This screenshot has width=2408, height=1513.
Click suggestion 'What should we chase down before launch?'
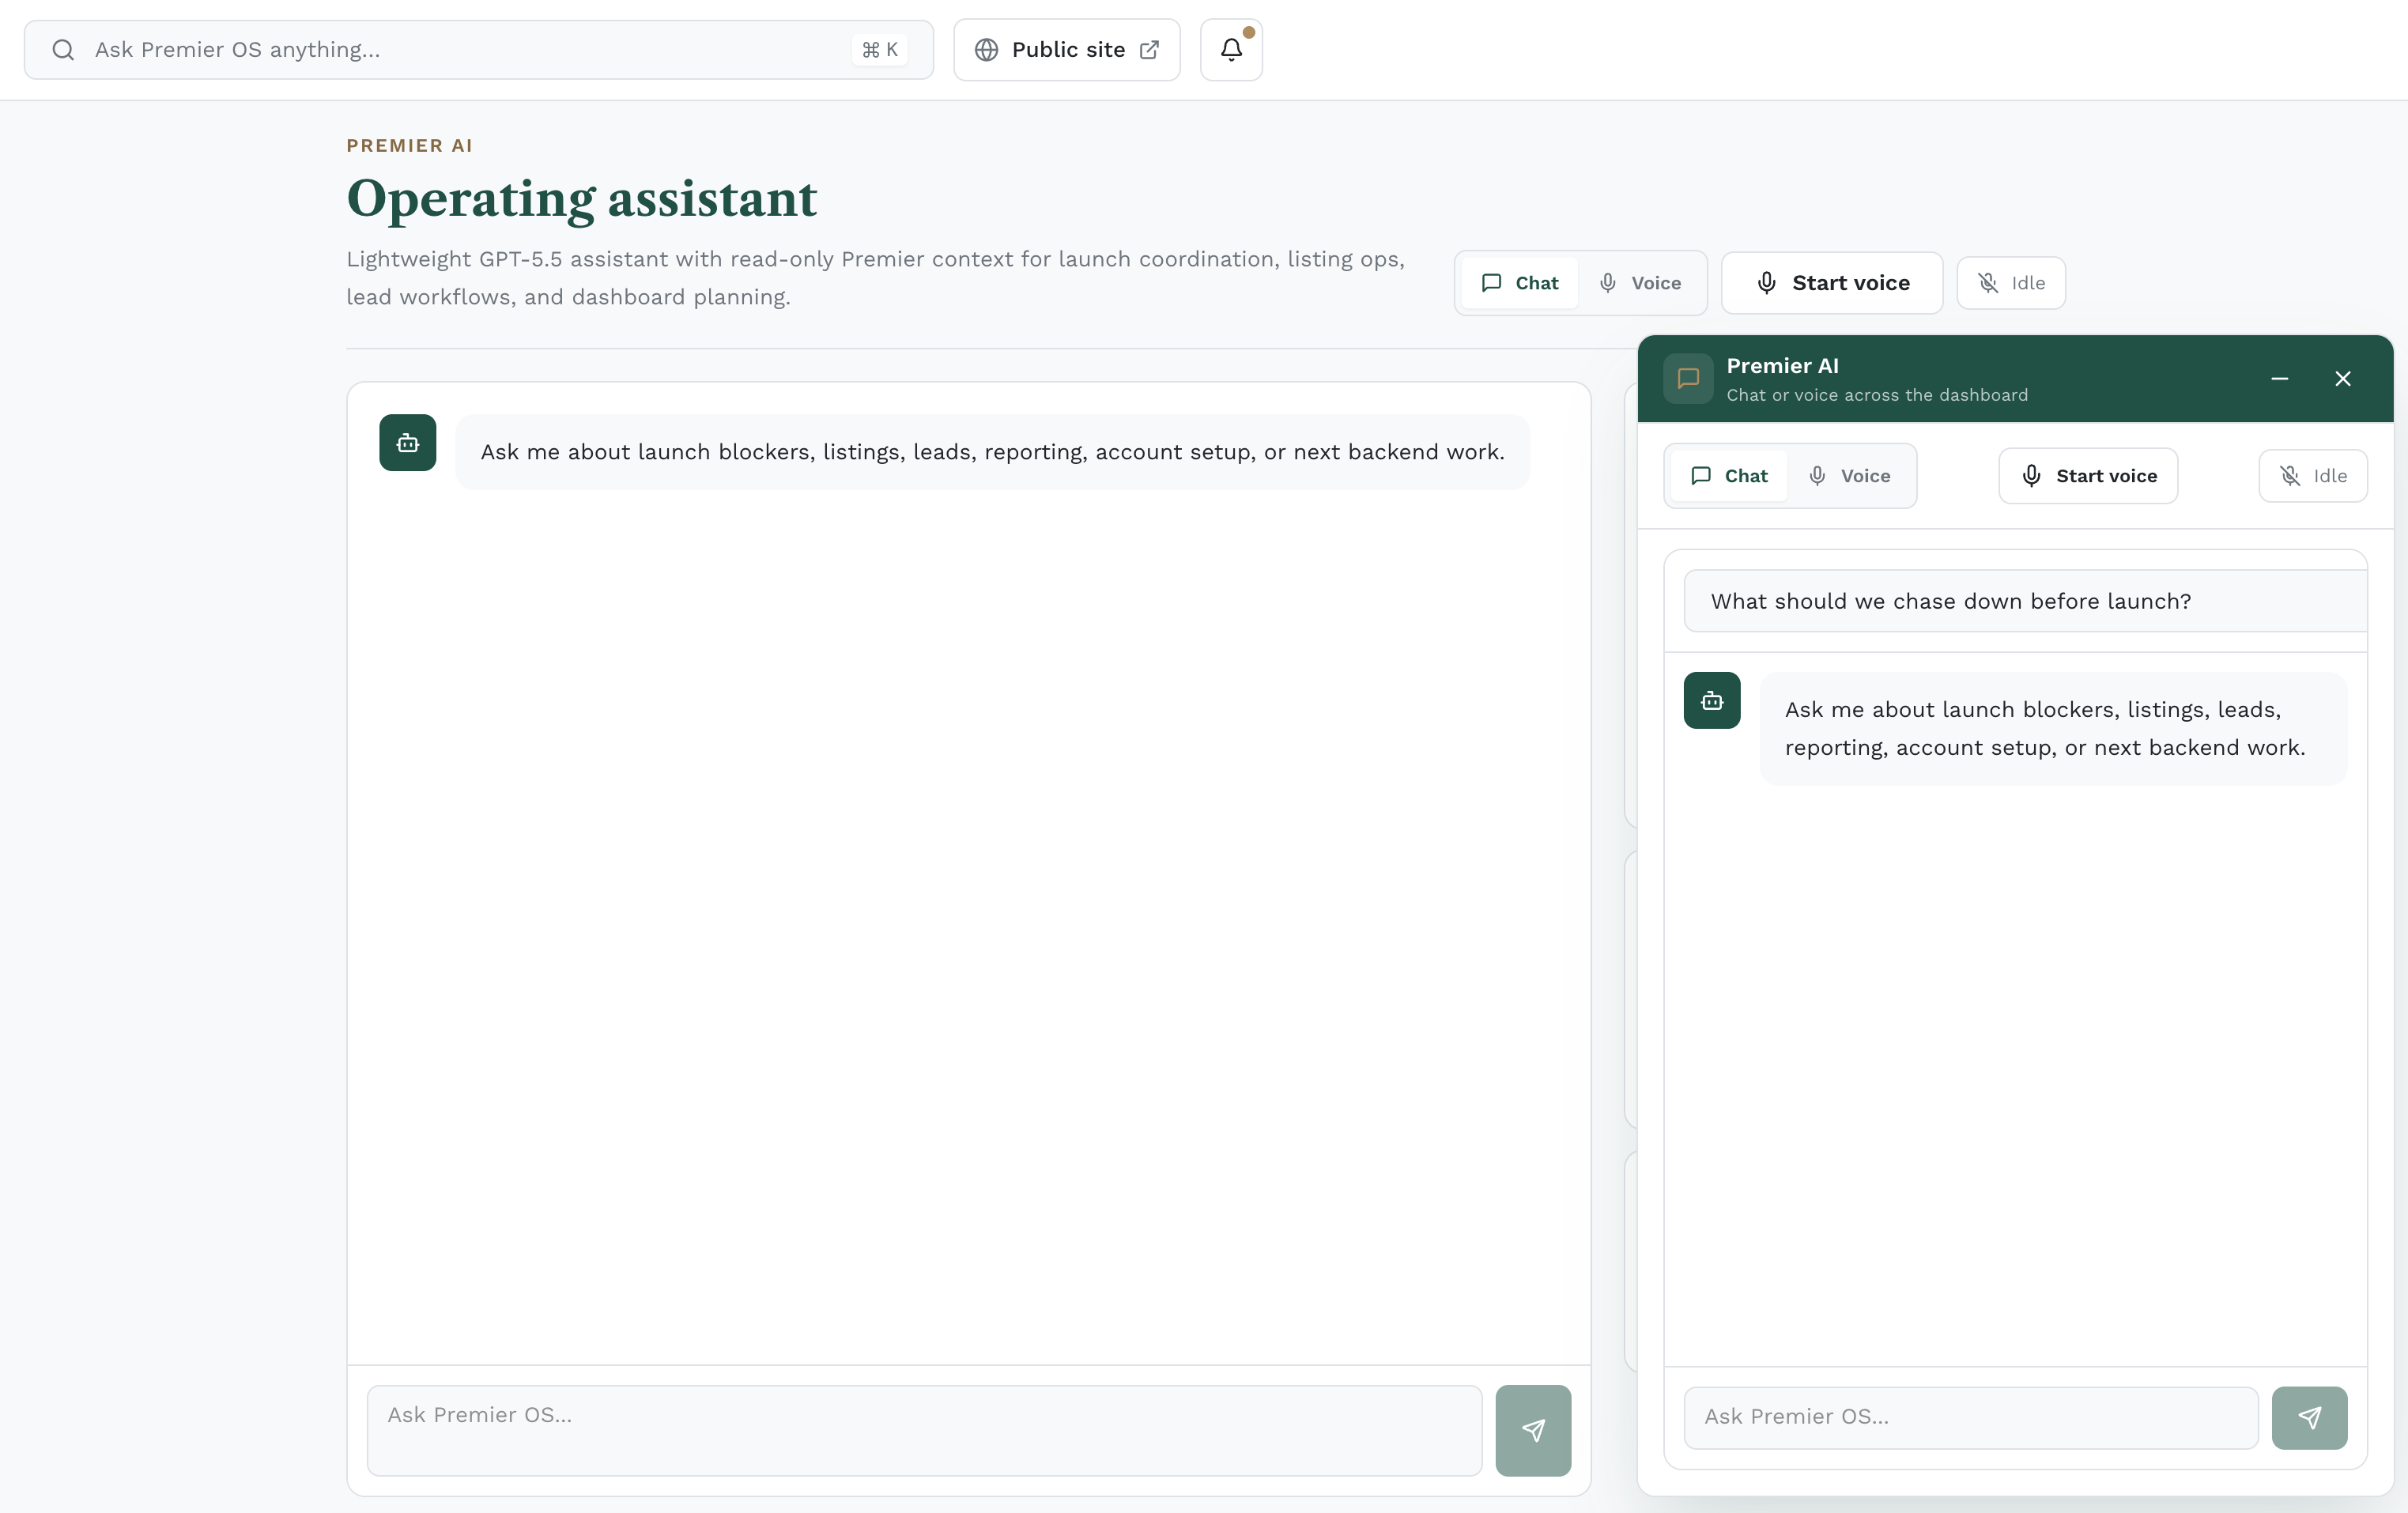tap(2025, 601)
